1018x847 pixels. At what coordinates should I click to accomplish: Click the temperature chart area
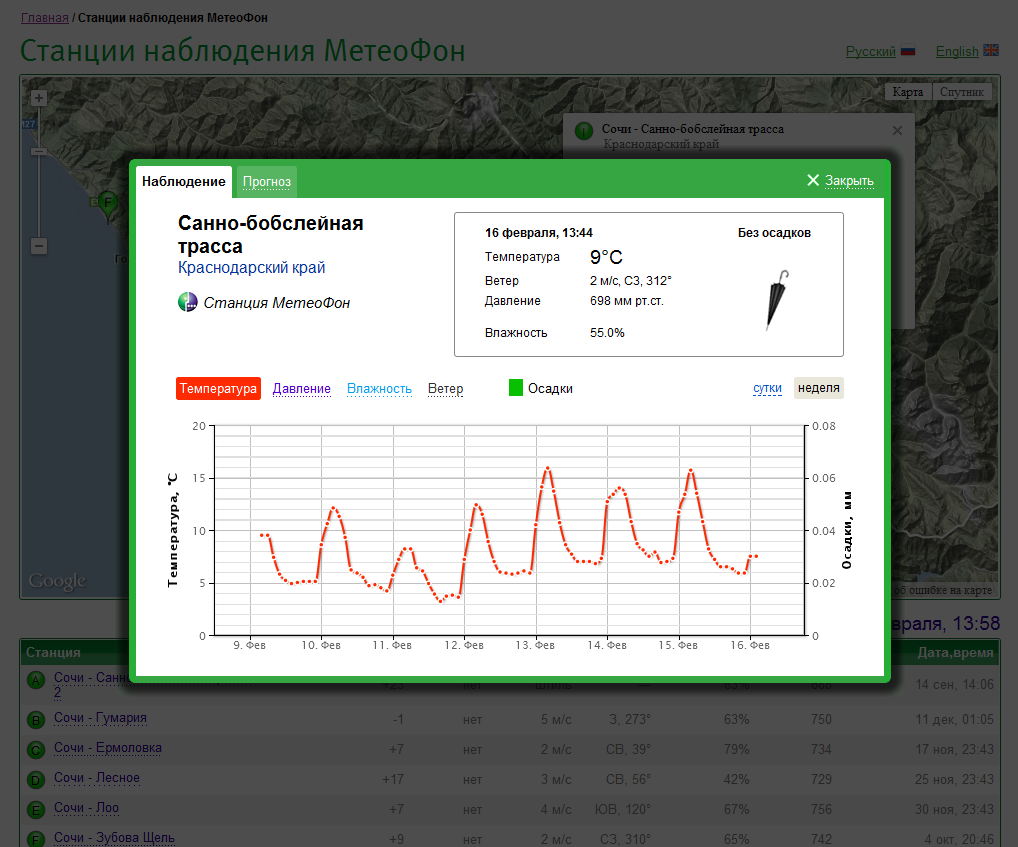coord(510,530)
